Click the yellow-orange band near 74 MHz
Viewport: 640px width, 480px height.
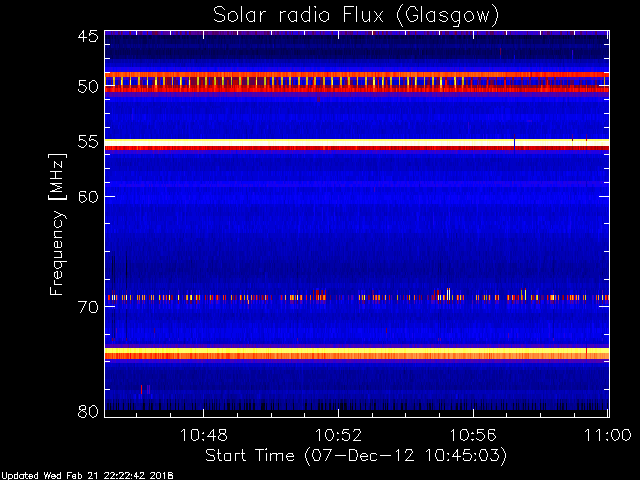357,353
